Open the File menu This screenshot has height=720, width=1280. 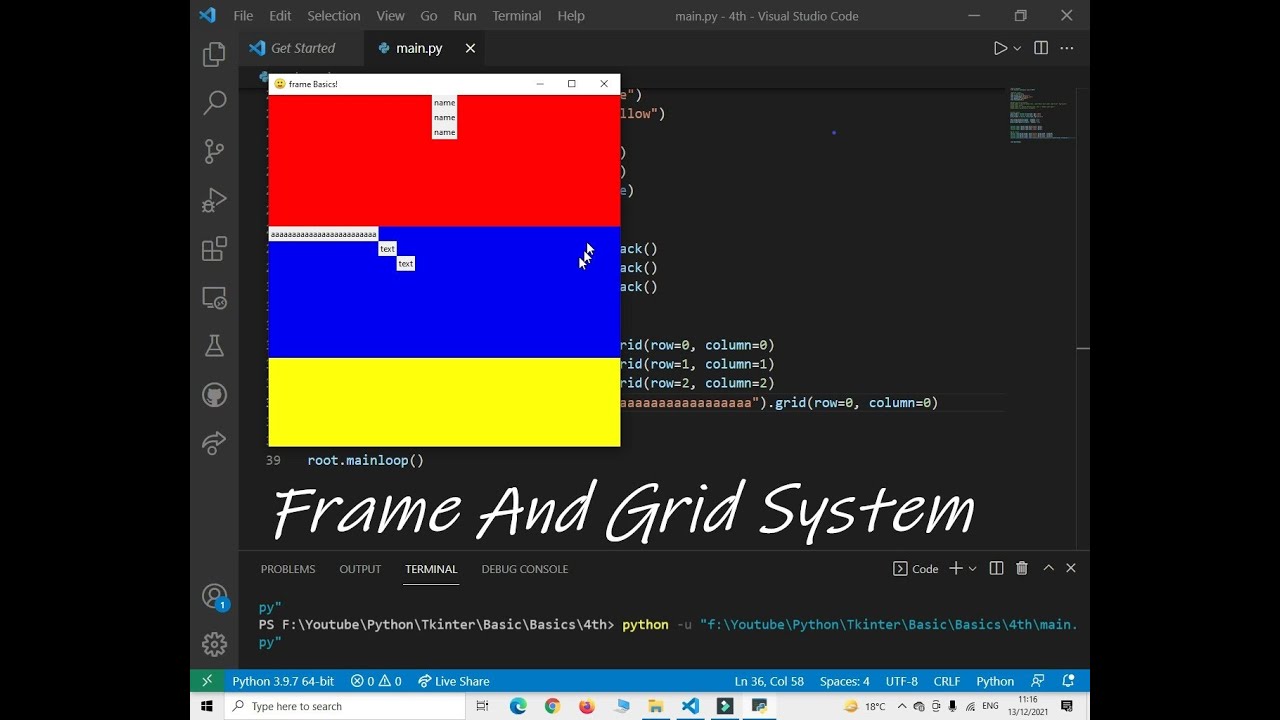tap(243, 16)
